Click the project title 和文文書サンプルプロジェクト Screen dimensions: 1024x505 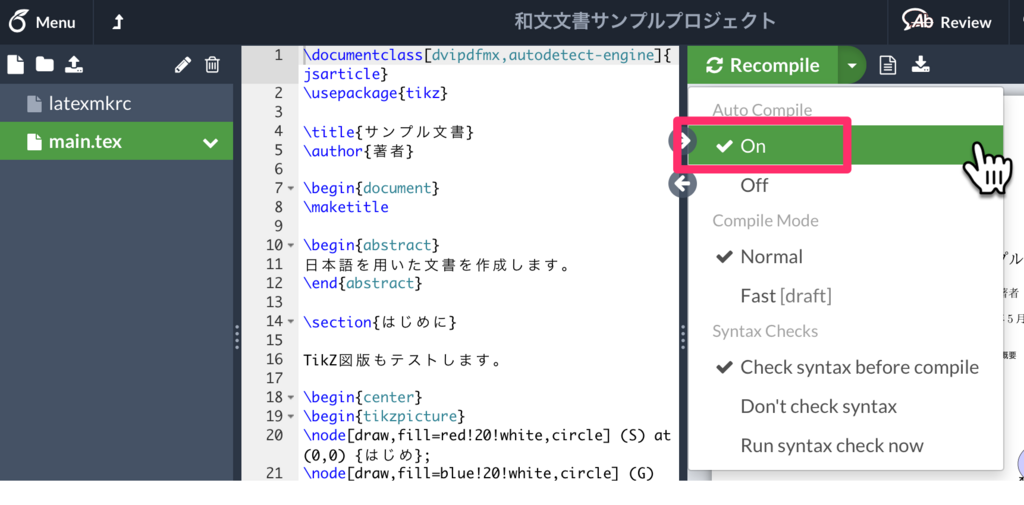pos(645,22)
